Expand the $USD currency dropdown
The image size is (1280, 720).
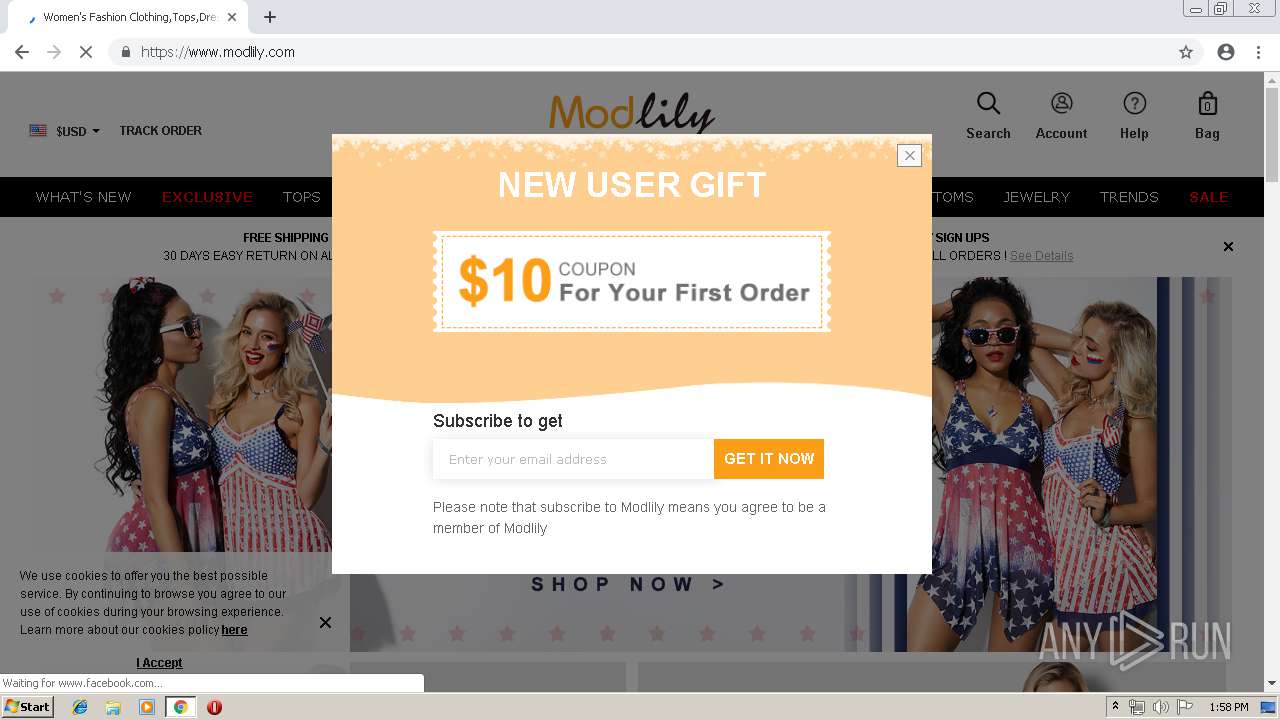pos(65,131)
